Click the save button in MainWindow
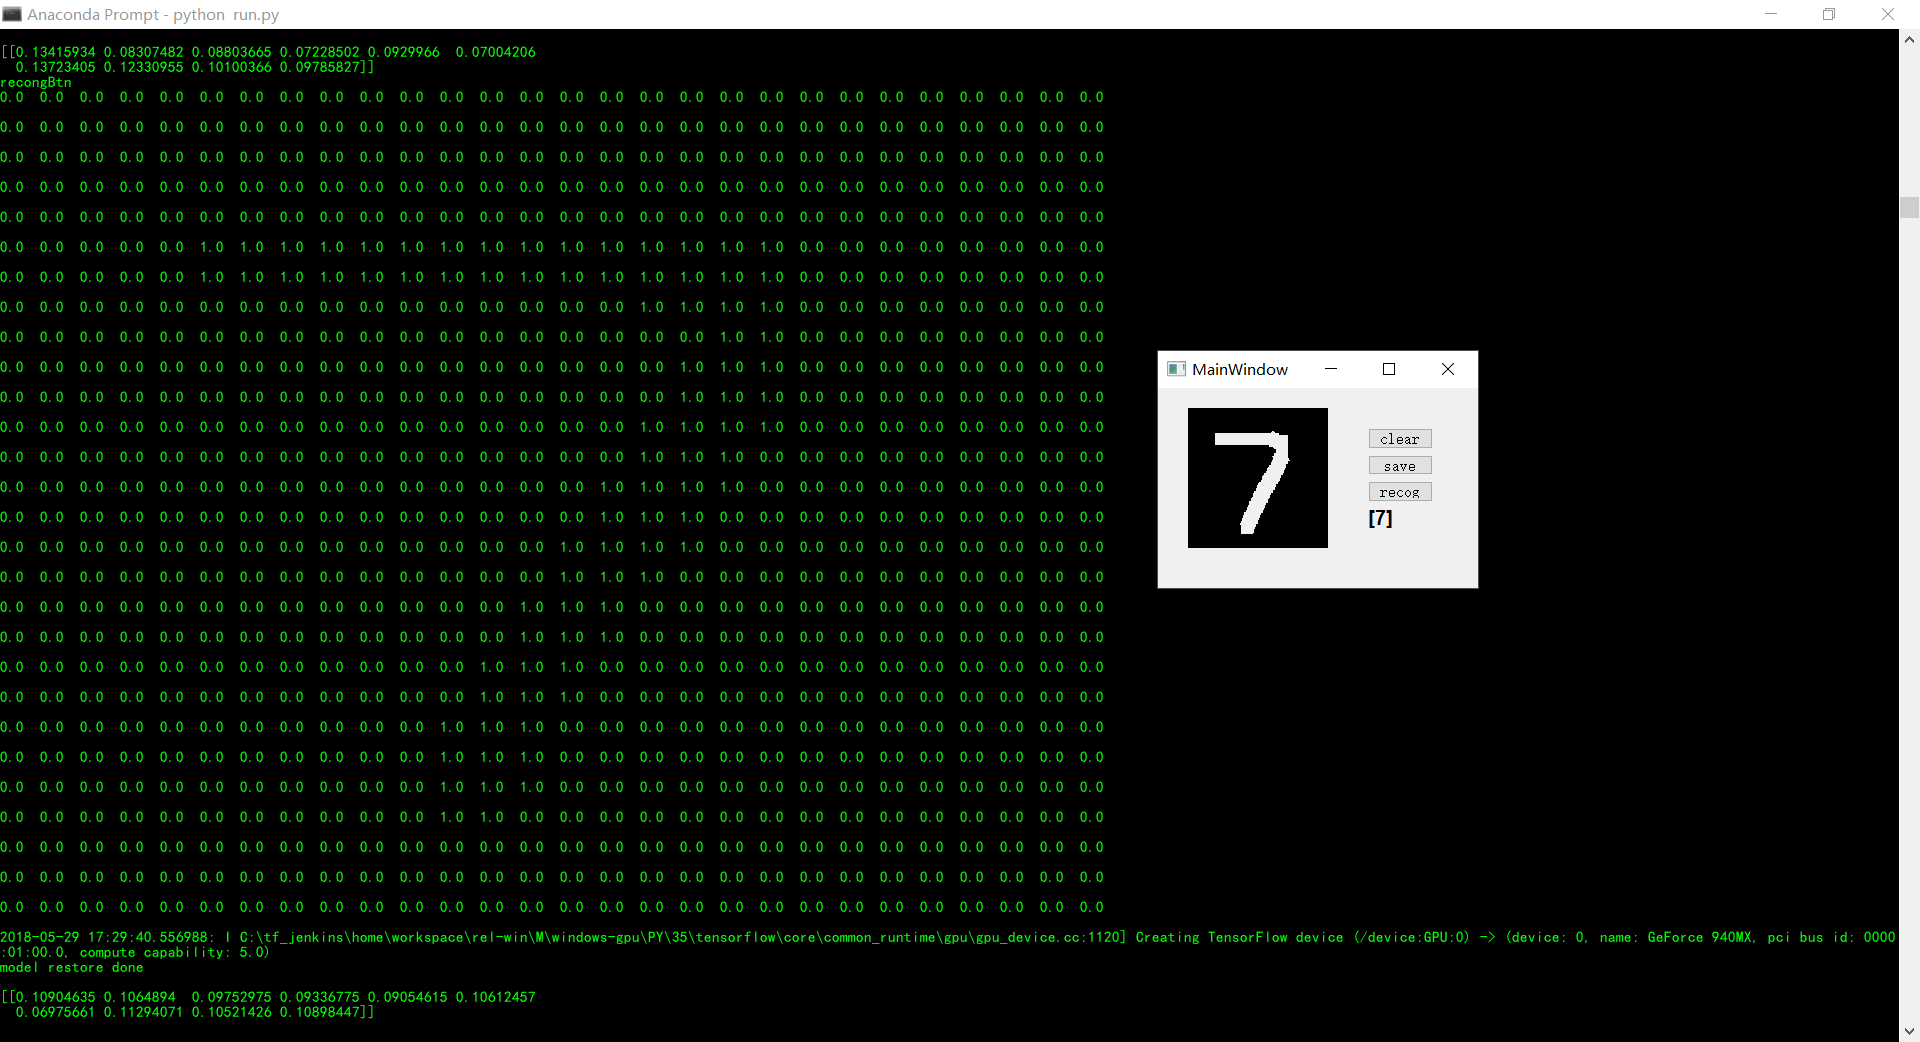Image resolution: width=1920 pixels, height=1042 pixels. (x=1400, y=466)
